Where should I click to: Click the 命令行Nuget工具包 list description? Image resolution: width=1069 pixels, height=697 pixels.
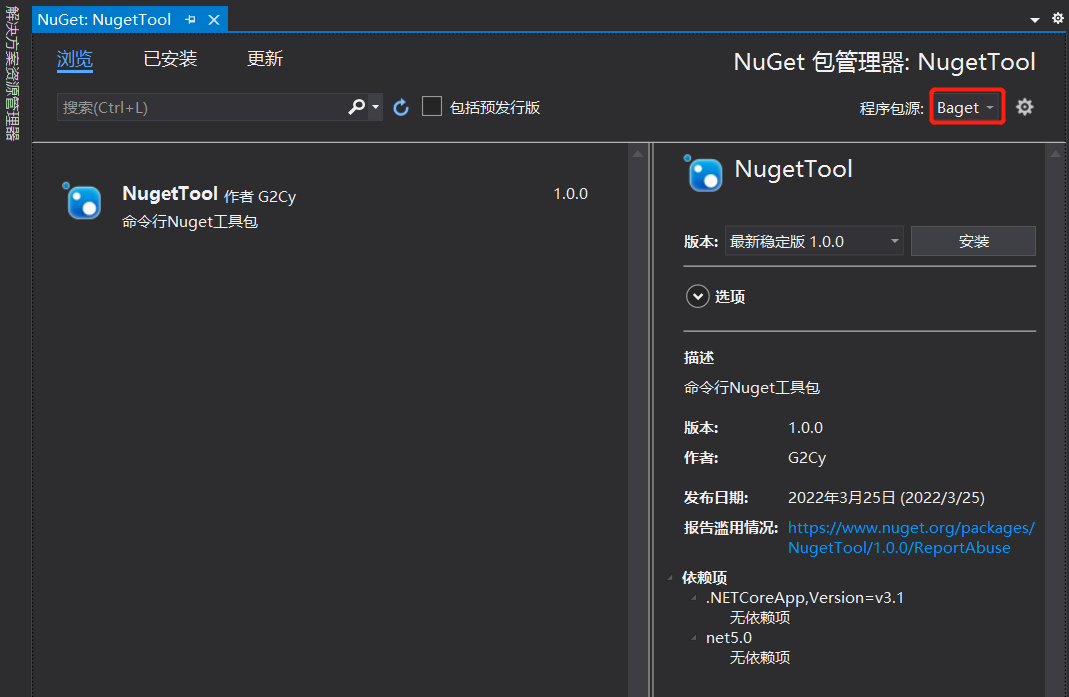click(x=190, y=222)
